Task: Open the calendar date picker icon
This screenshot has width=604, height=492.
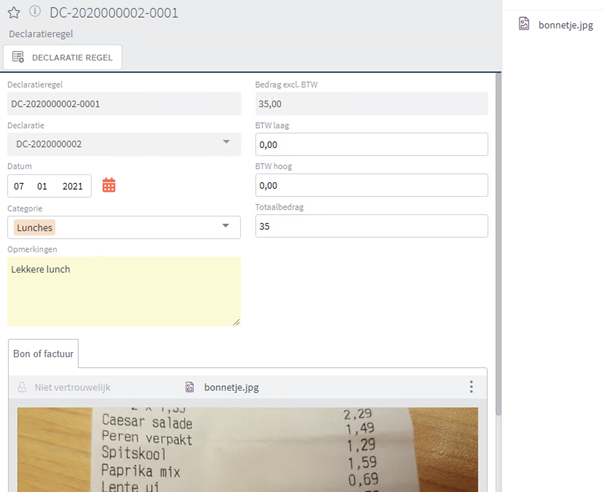Action: tap(110, 185)
